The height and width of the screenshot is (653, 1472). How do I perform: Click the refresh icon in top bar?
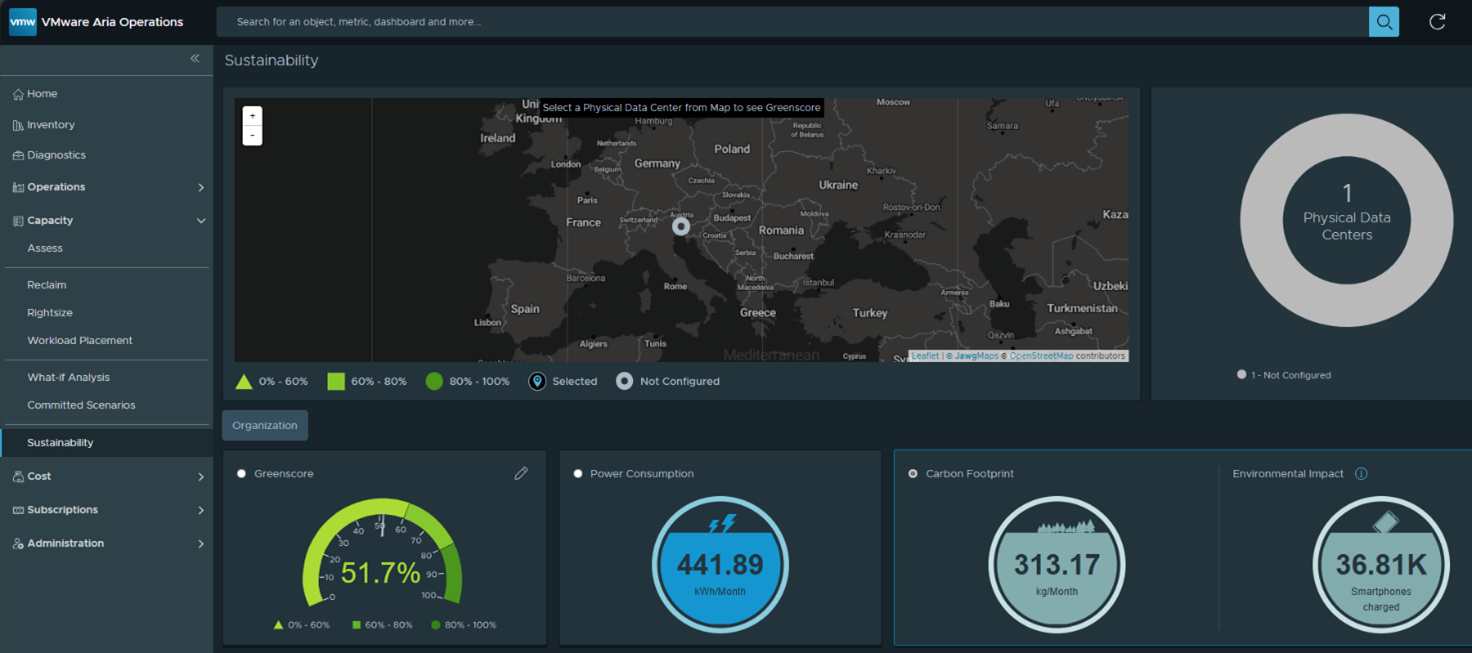(x=1437, y=22)
